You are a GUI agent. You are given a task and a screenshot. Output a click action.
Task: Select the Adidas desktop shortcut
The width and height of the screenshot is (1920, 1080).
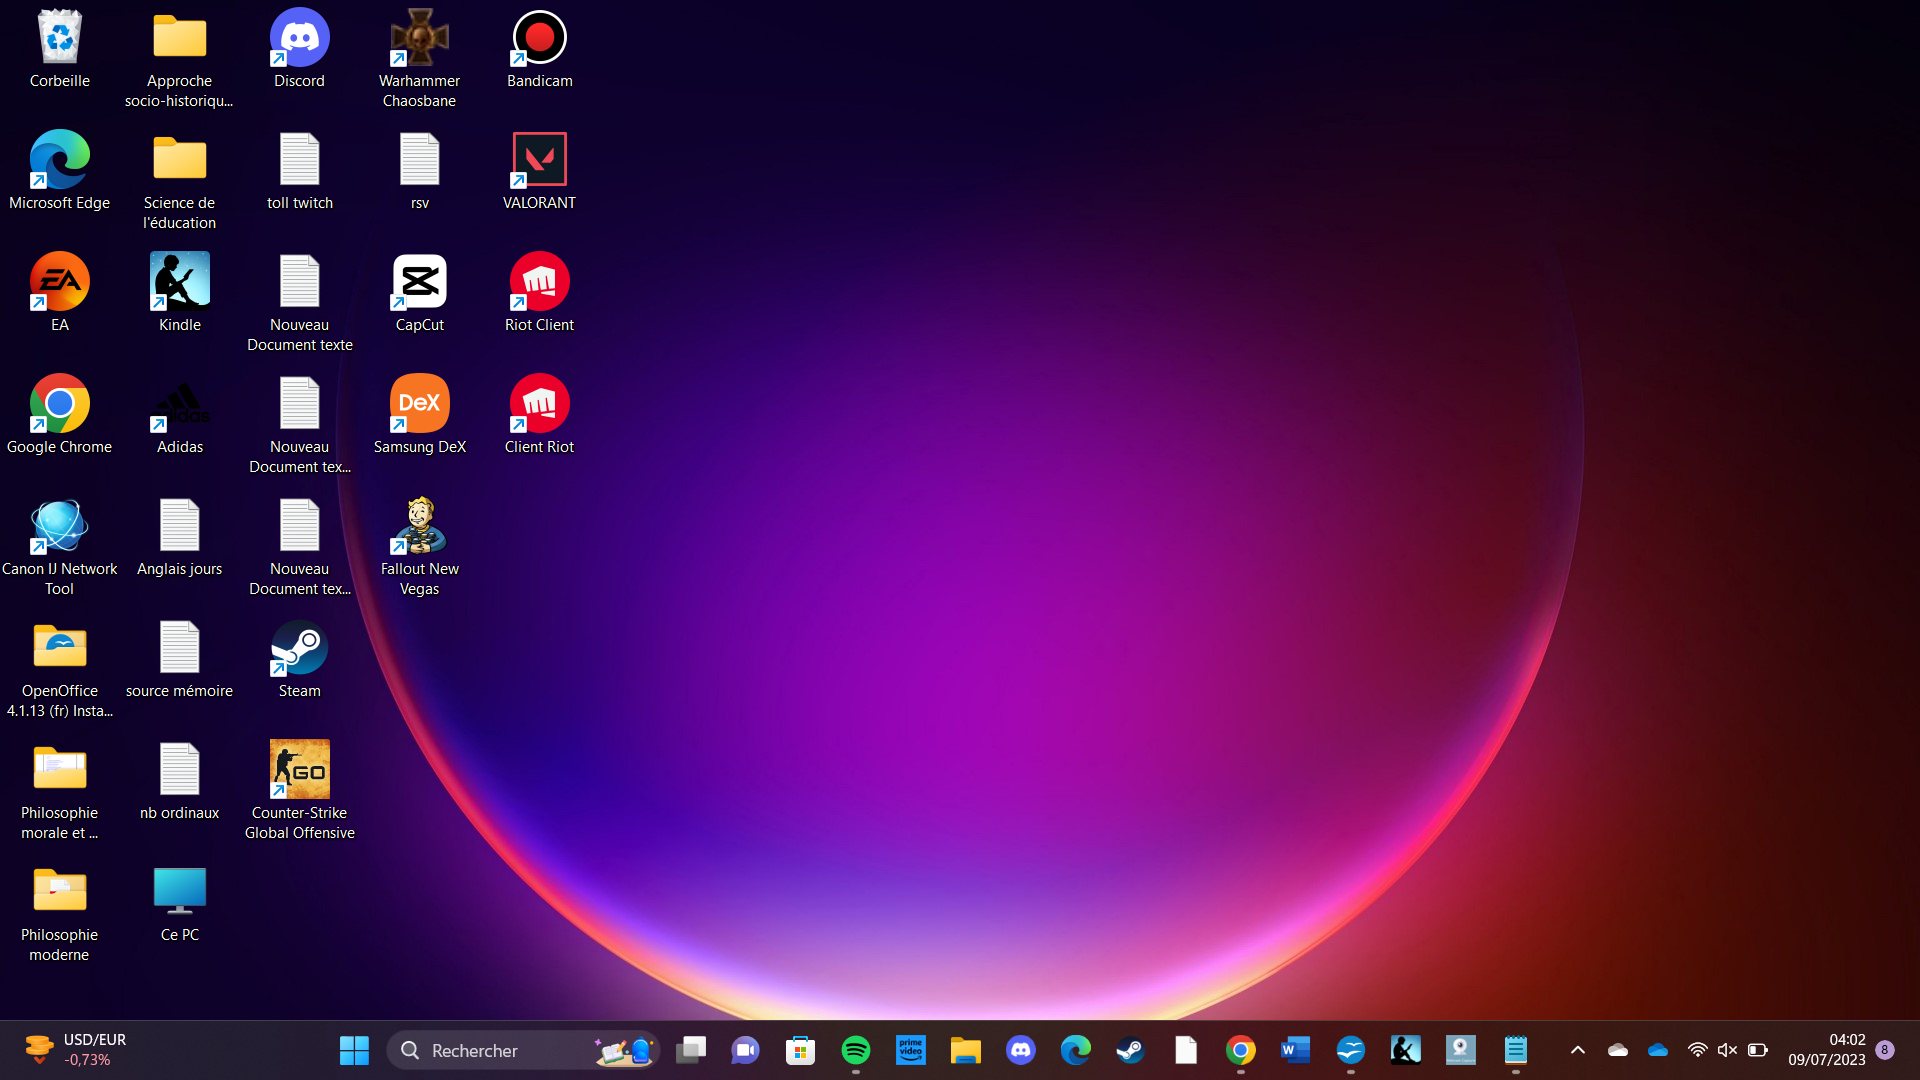point(180,415)
